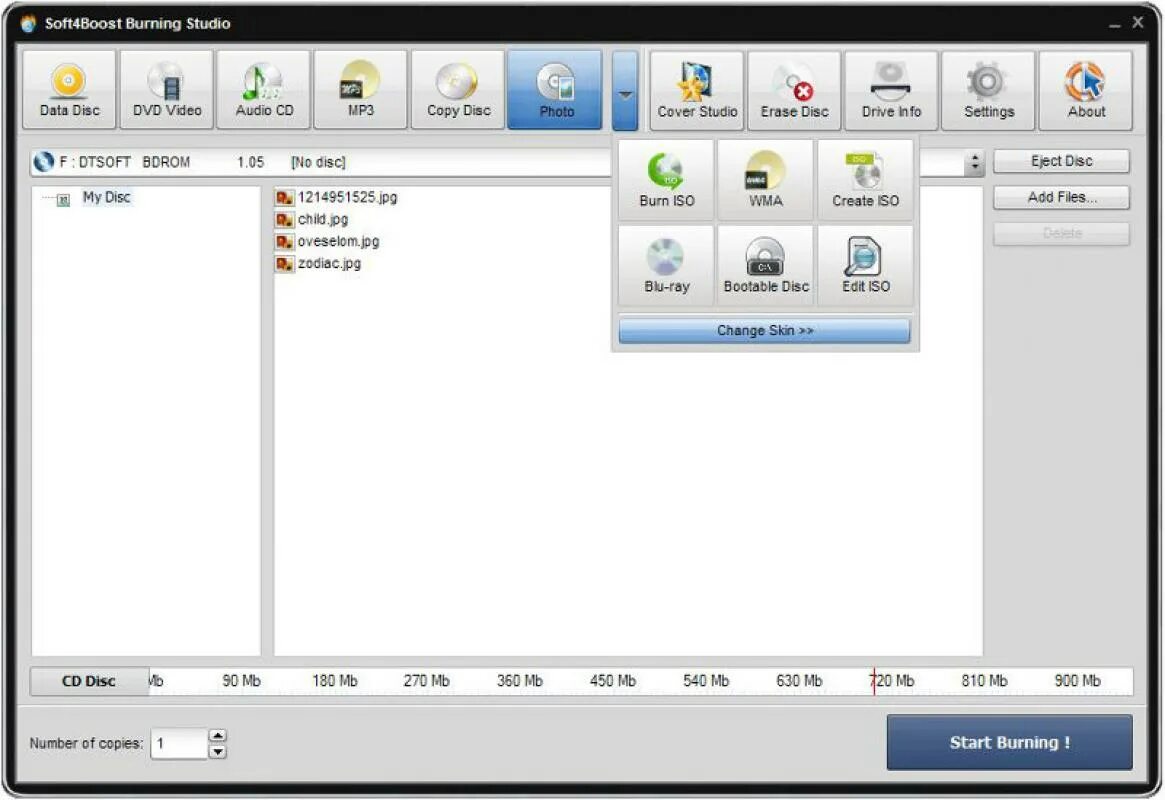This screenshot has height=800, width=1165.
Task: Select My Disc in the folder tree
Action: coord(106,198)
